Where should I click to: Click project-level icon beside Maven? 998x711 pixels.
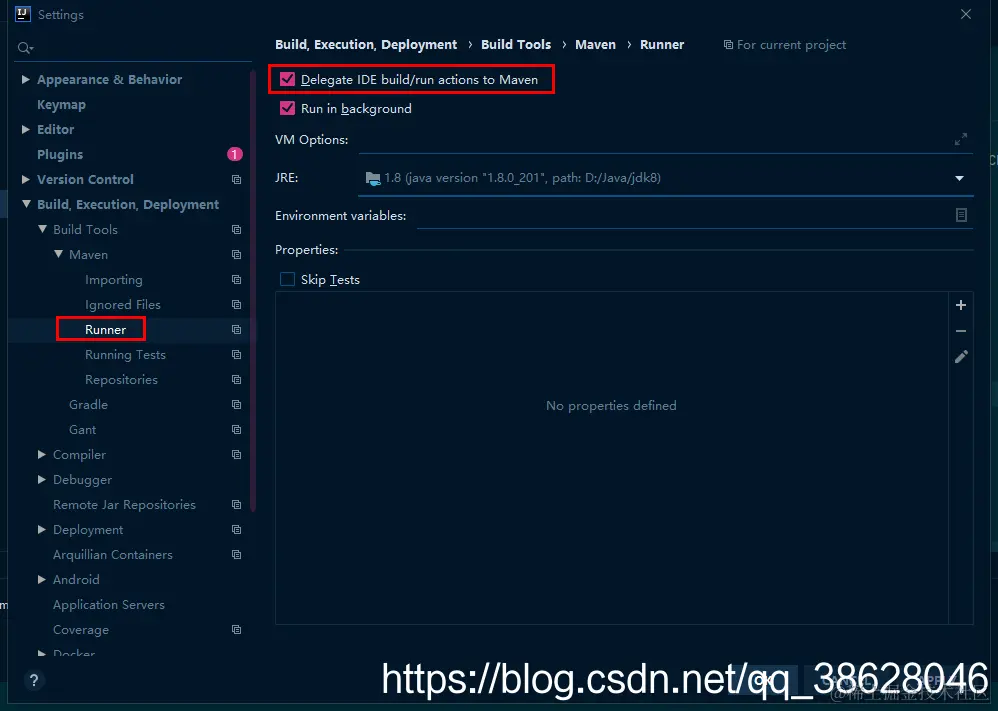pyautogui.click(x=237, y=254)
